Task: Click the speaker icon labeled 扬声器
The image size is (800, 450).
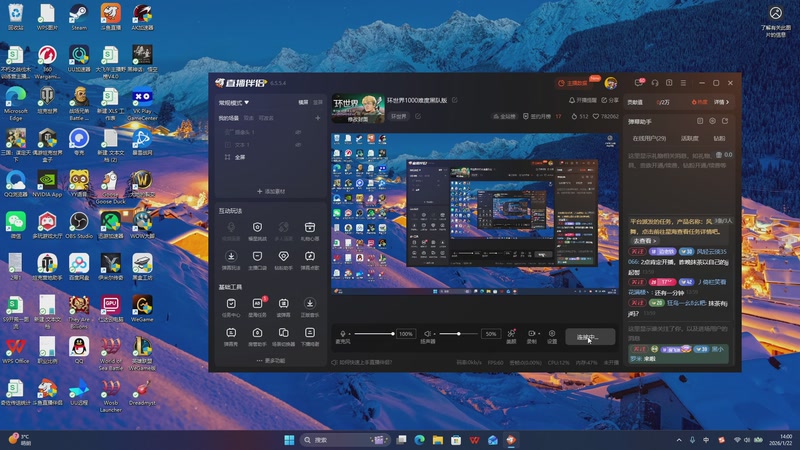Action: pos(428,334)
